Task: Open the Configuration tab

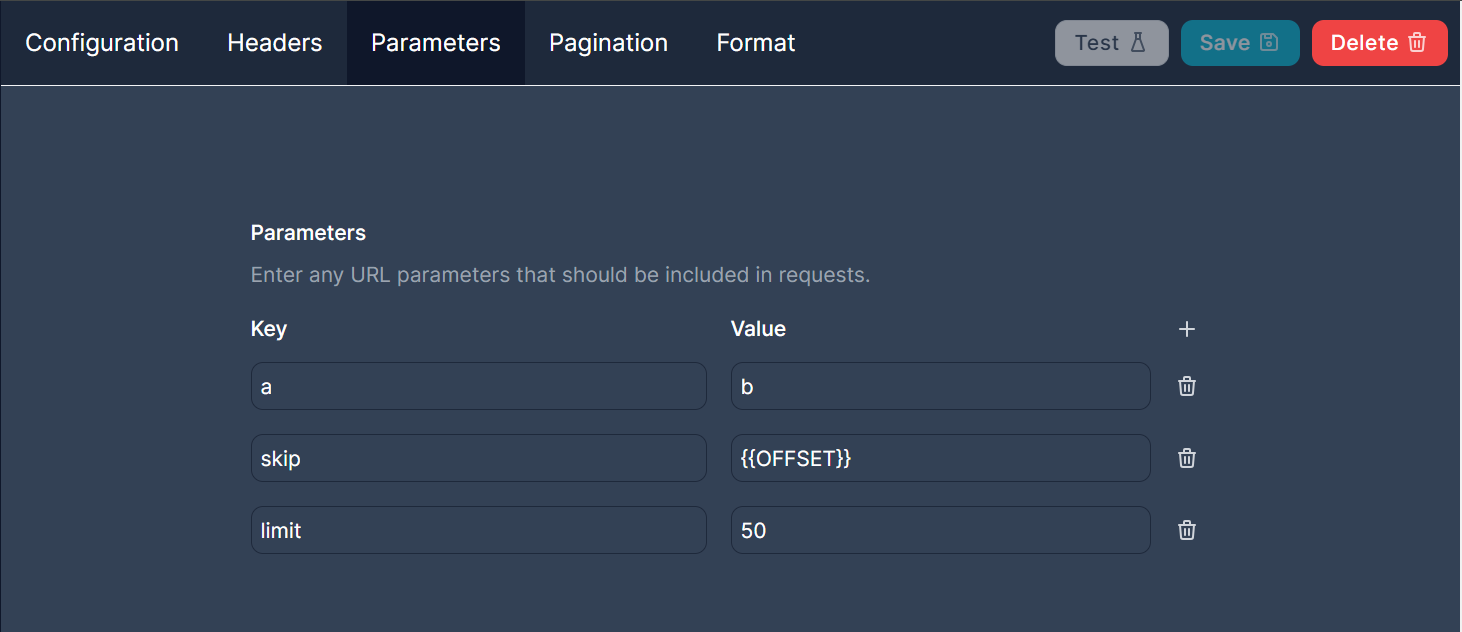Action: (x=102, y=43)
